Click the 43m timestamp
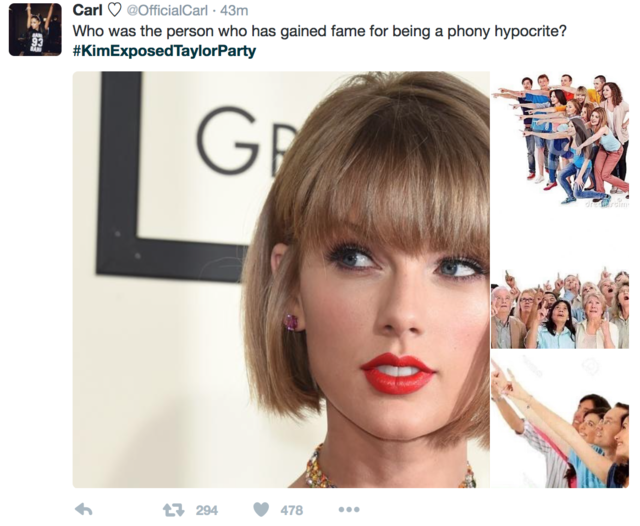Viewport: 640px width, 526px height. 234,11
